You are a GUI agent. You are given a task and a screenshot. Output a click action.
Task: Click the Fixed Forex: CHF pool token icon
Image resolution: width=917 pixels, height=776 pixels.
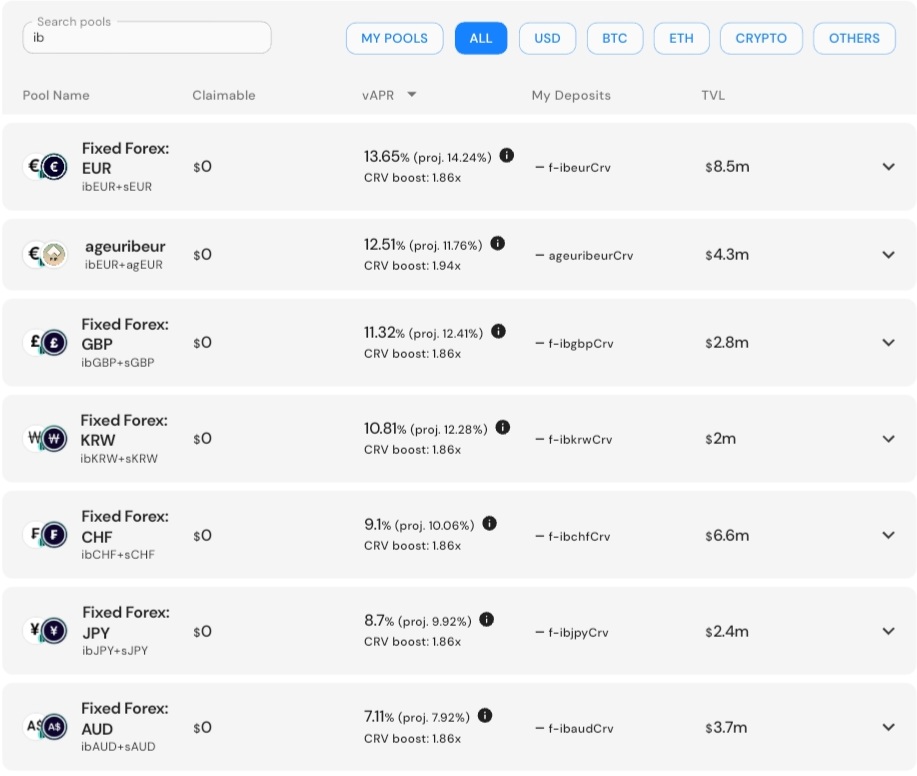pos(46,534)
